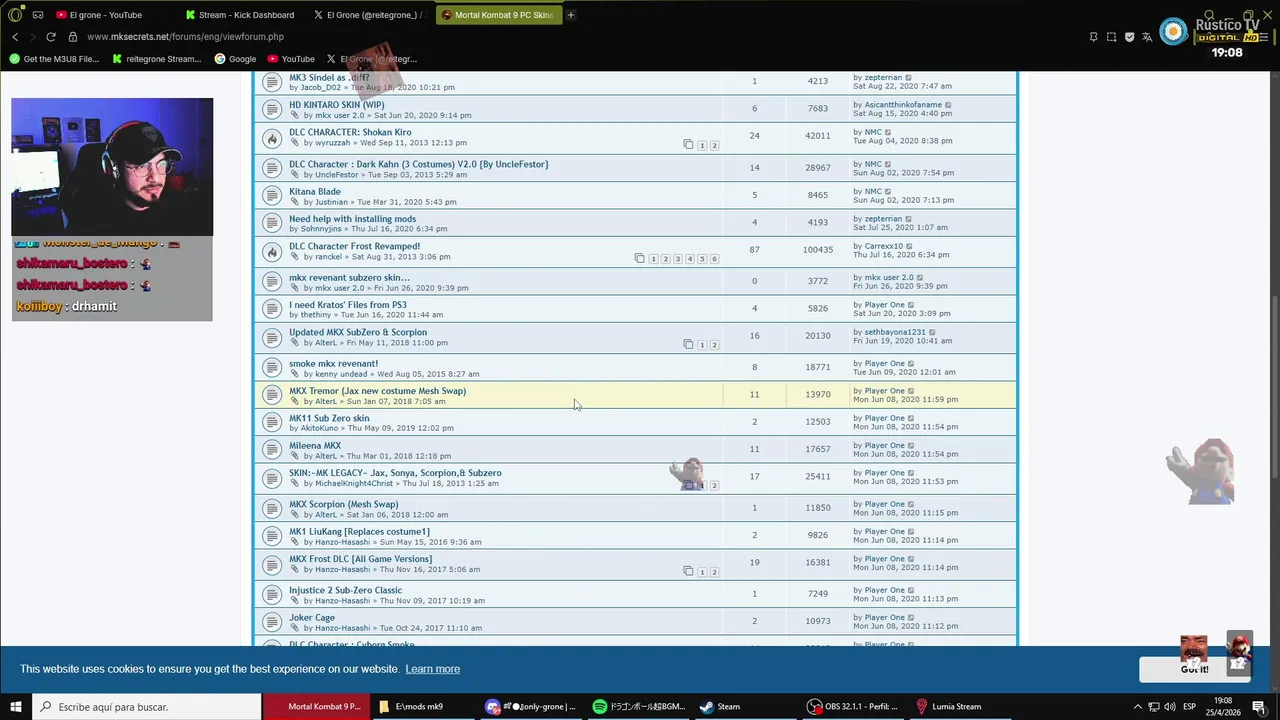Reload the page with the refresh icon

[51, 37]
